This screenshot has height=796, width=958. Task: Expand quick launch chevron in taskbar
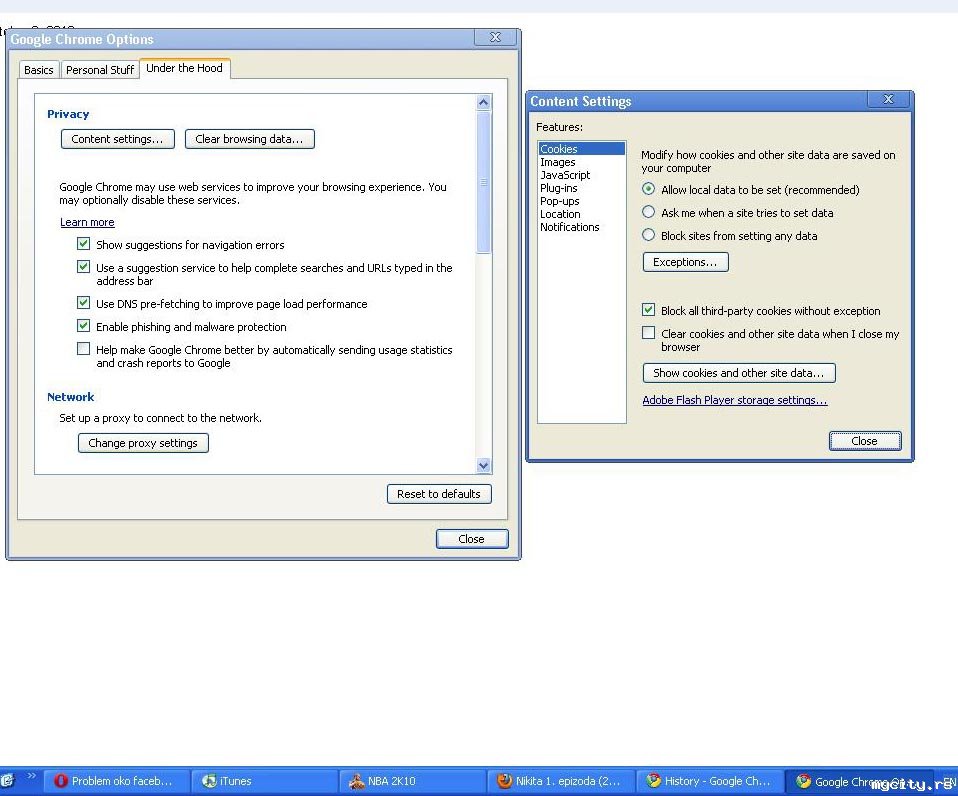pyautogui.click(x=32, y=777)
